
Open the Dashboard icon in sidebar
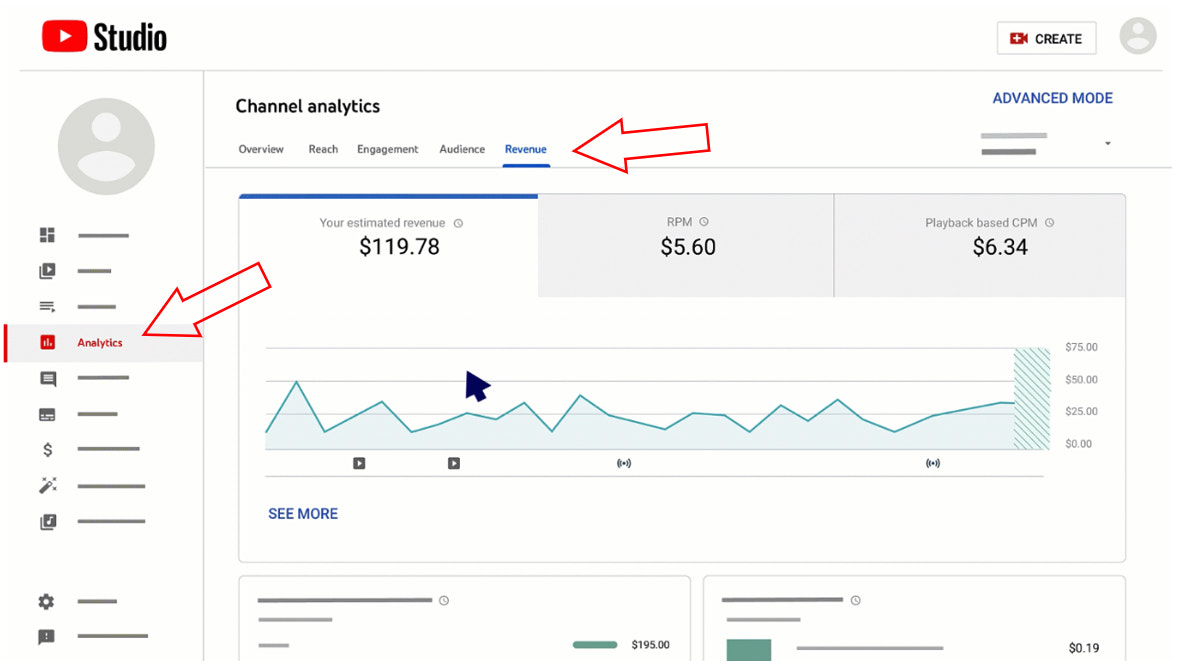pos(47,235)
